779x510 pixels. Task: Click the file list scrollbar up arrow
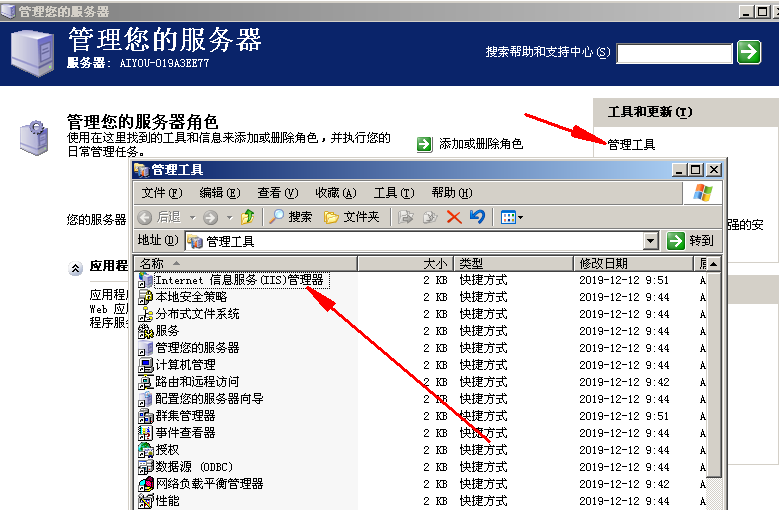714,264
